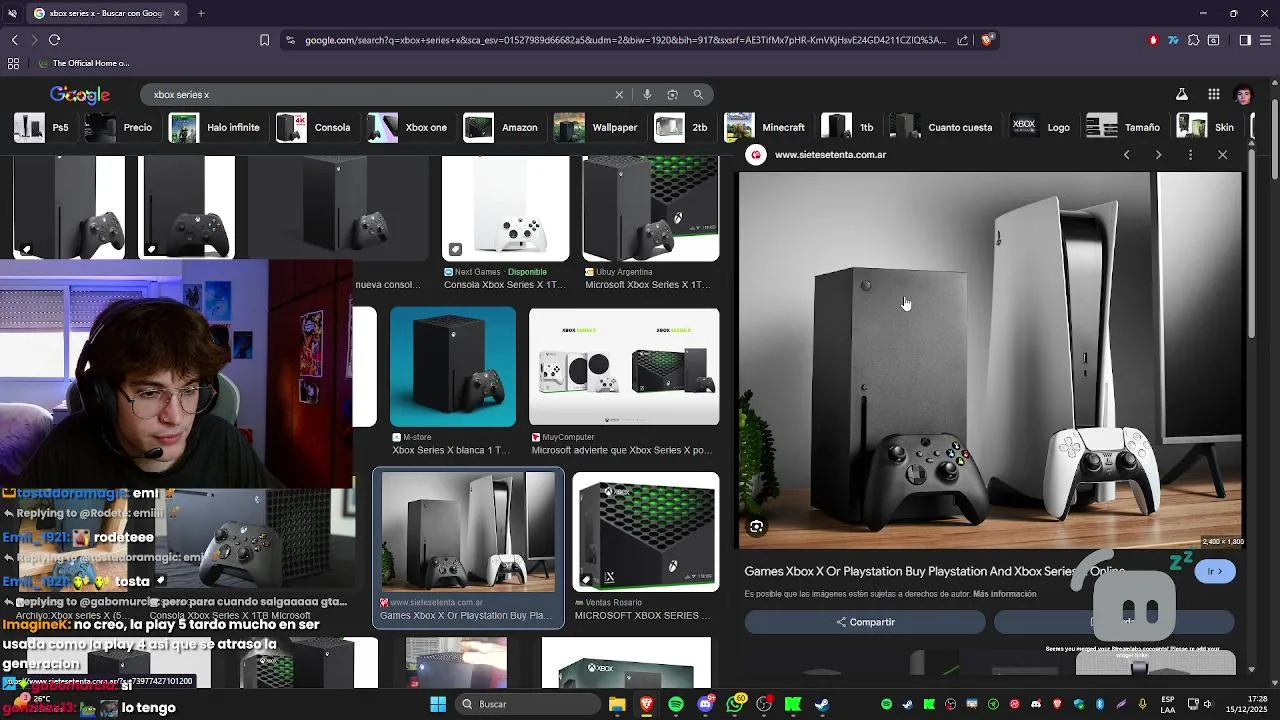The width and height of the screenshot is (1280, 720).
Task: Click the Compartir button
Action: point(865,622)
